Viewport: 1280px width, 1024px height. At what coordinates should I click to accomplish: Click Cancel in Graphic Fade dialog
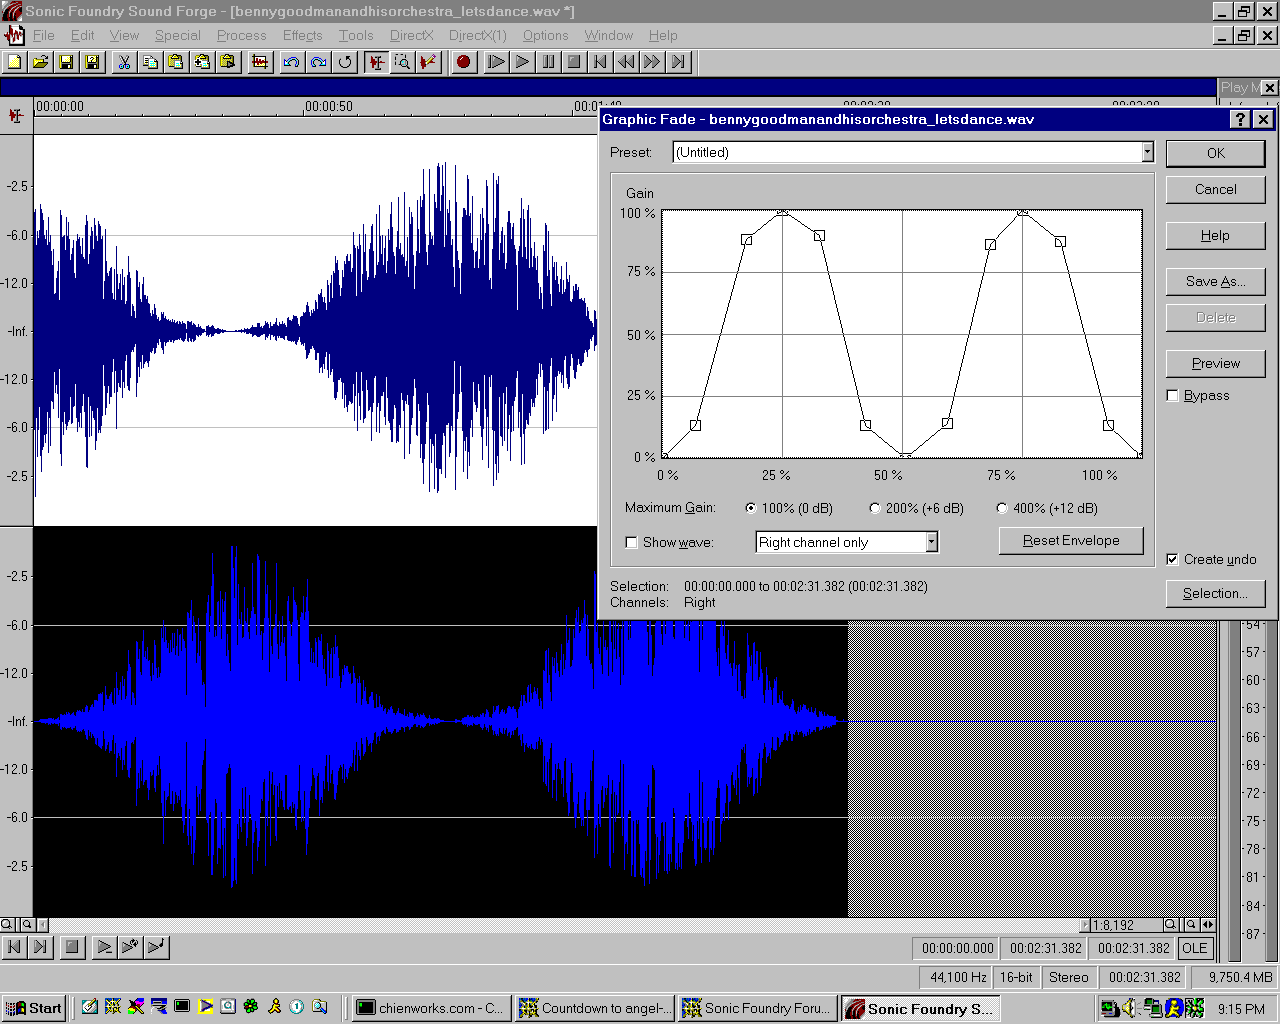[1216, 189]
